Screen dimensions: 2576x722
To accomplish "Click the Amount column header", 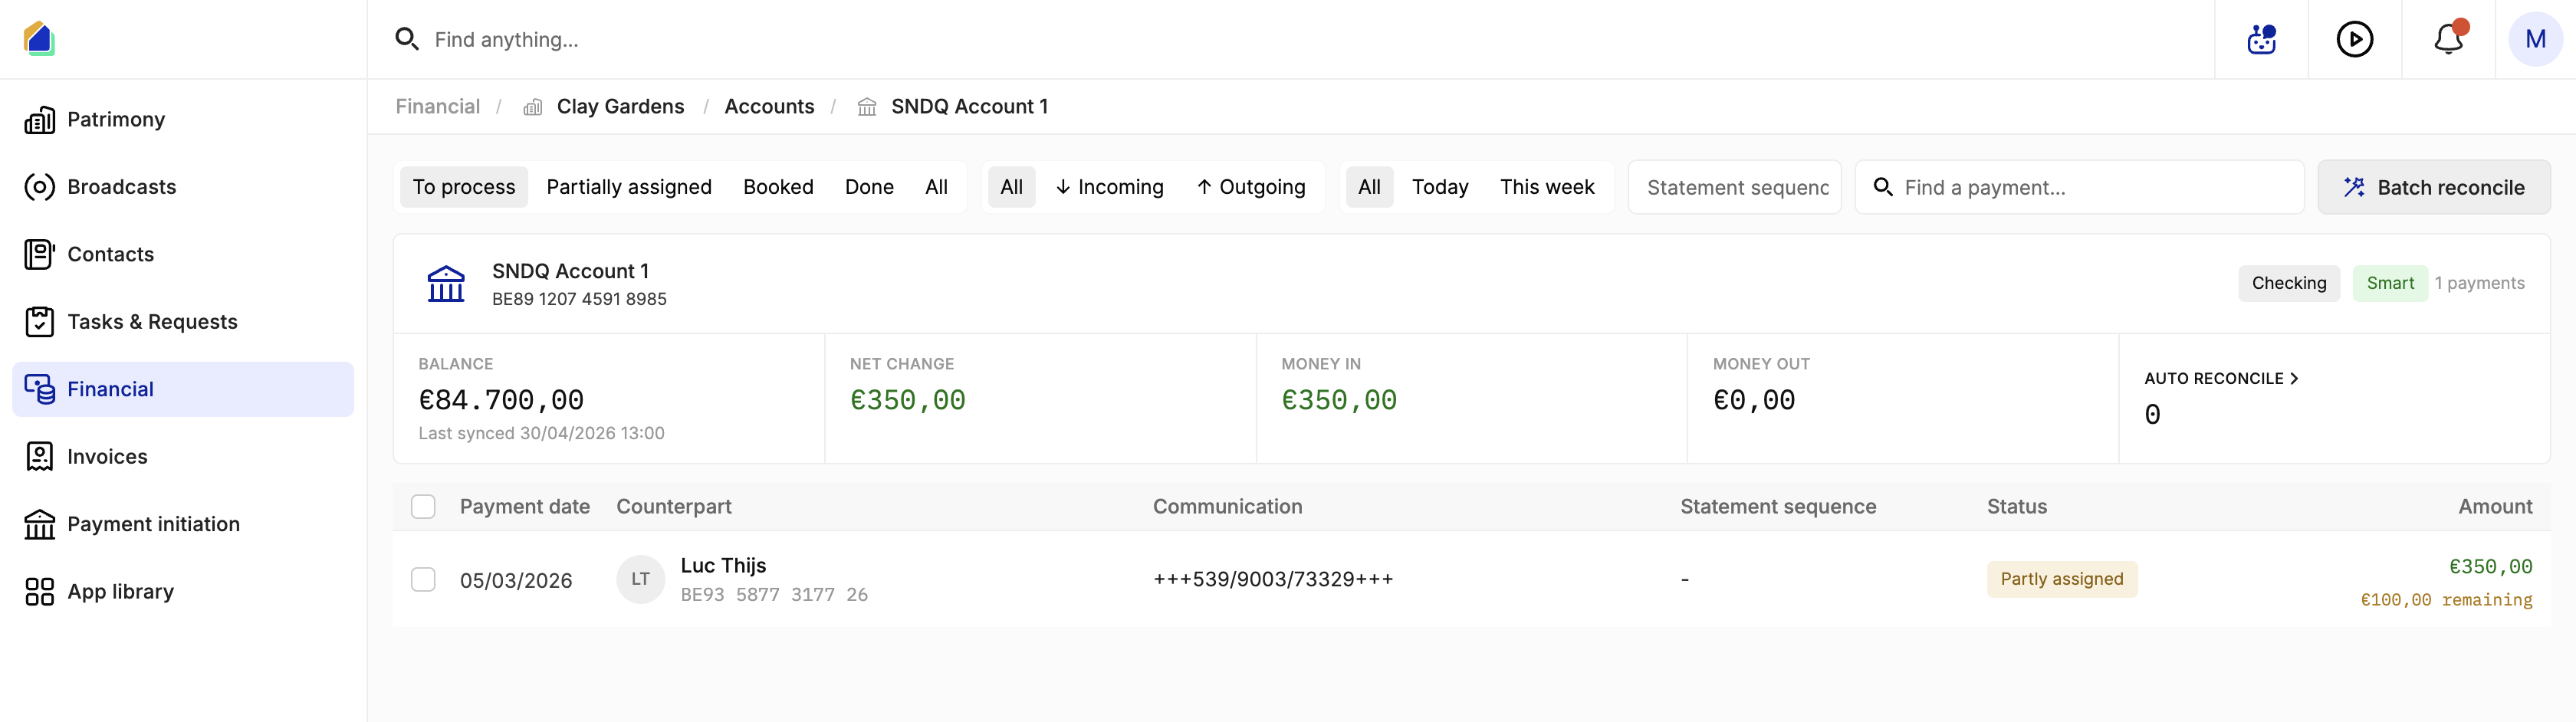I will point(2495,507).
